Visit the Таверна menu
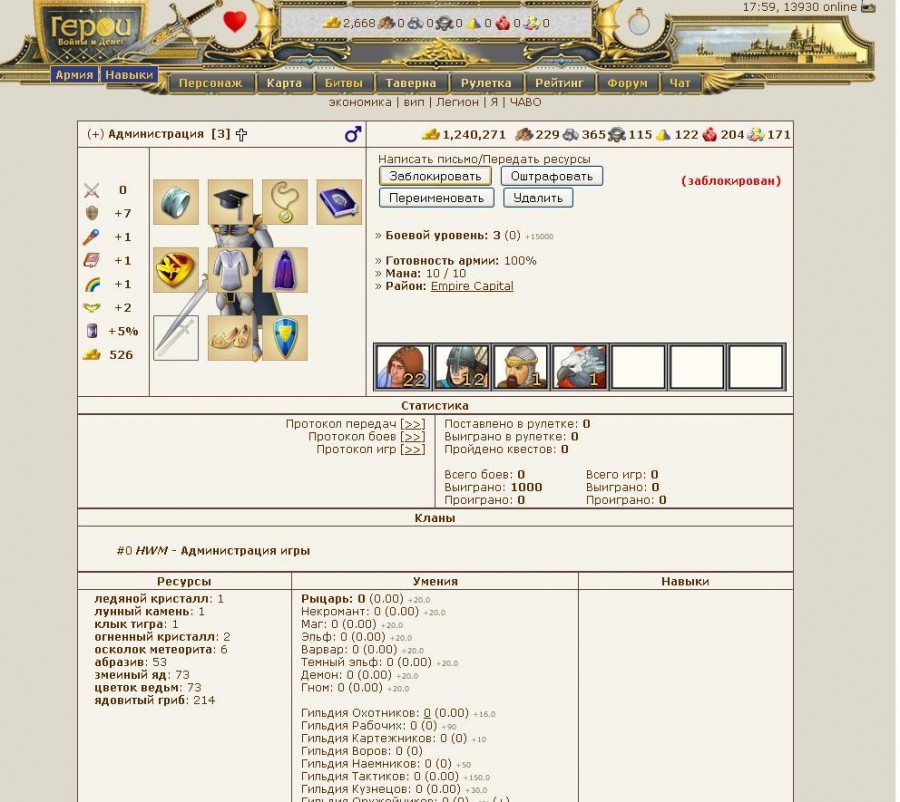This screenshot has height=802, width=900. click(x=411, y=83)
